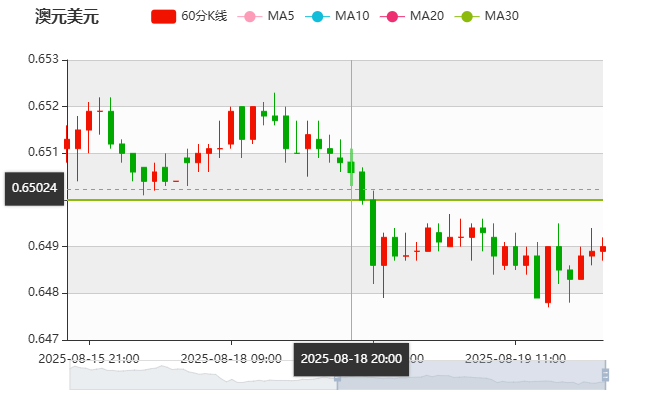Click the 澳元美元 chart title

tap(67, 17)
